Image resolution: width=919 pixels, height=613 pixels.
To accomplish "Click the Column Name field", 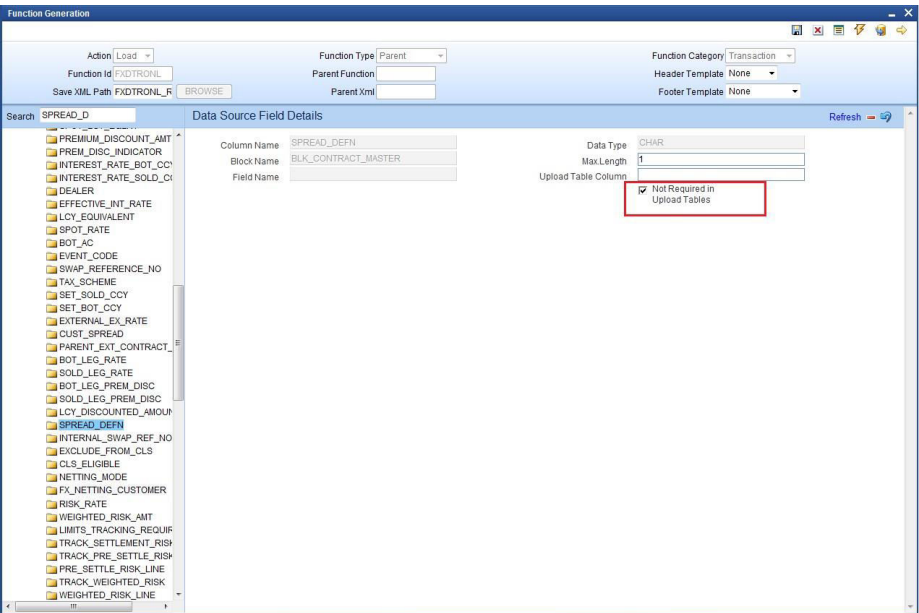I will coord(373,142).
